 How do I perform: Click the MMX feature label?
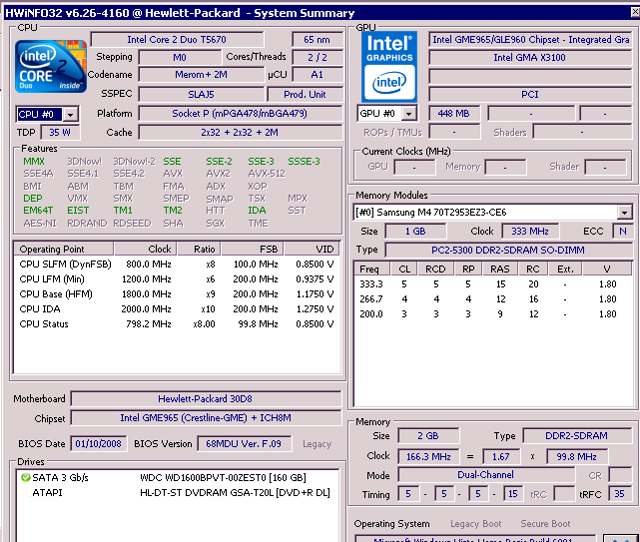pyautogui.click(x=34, y=162)
